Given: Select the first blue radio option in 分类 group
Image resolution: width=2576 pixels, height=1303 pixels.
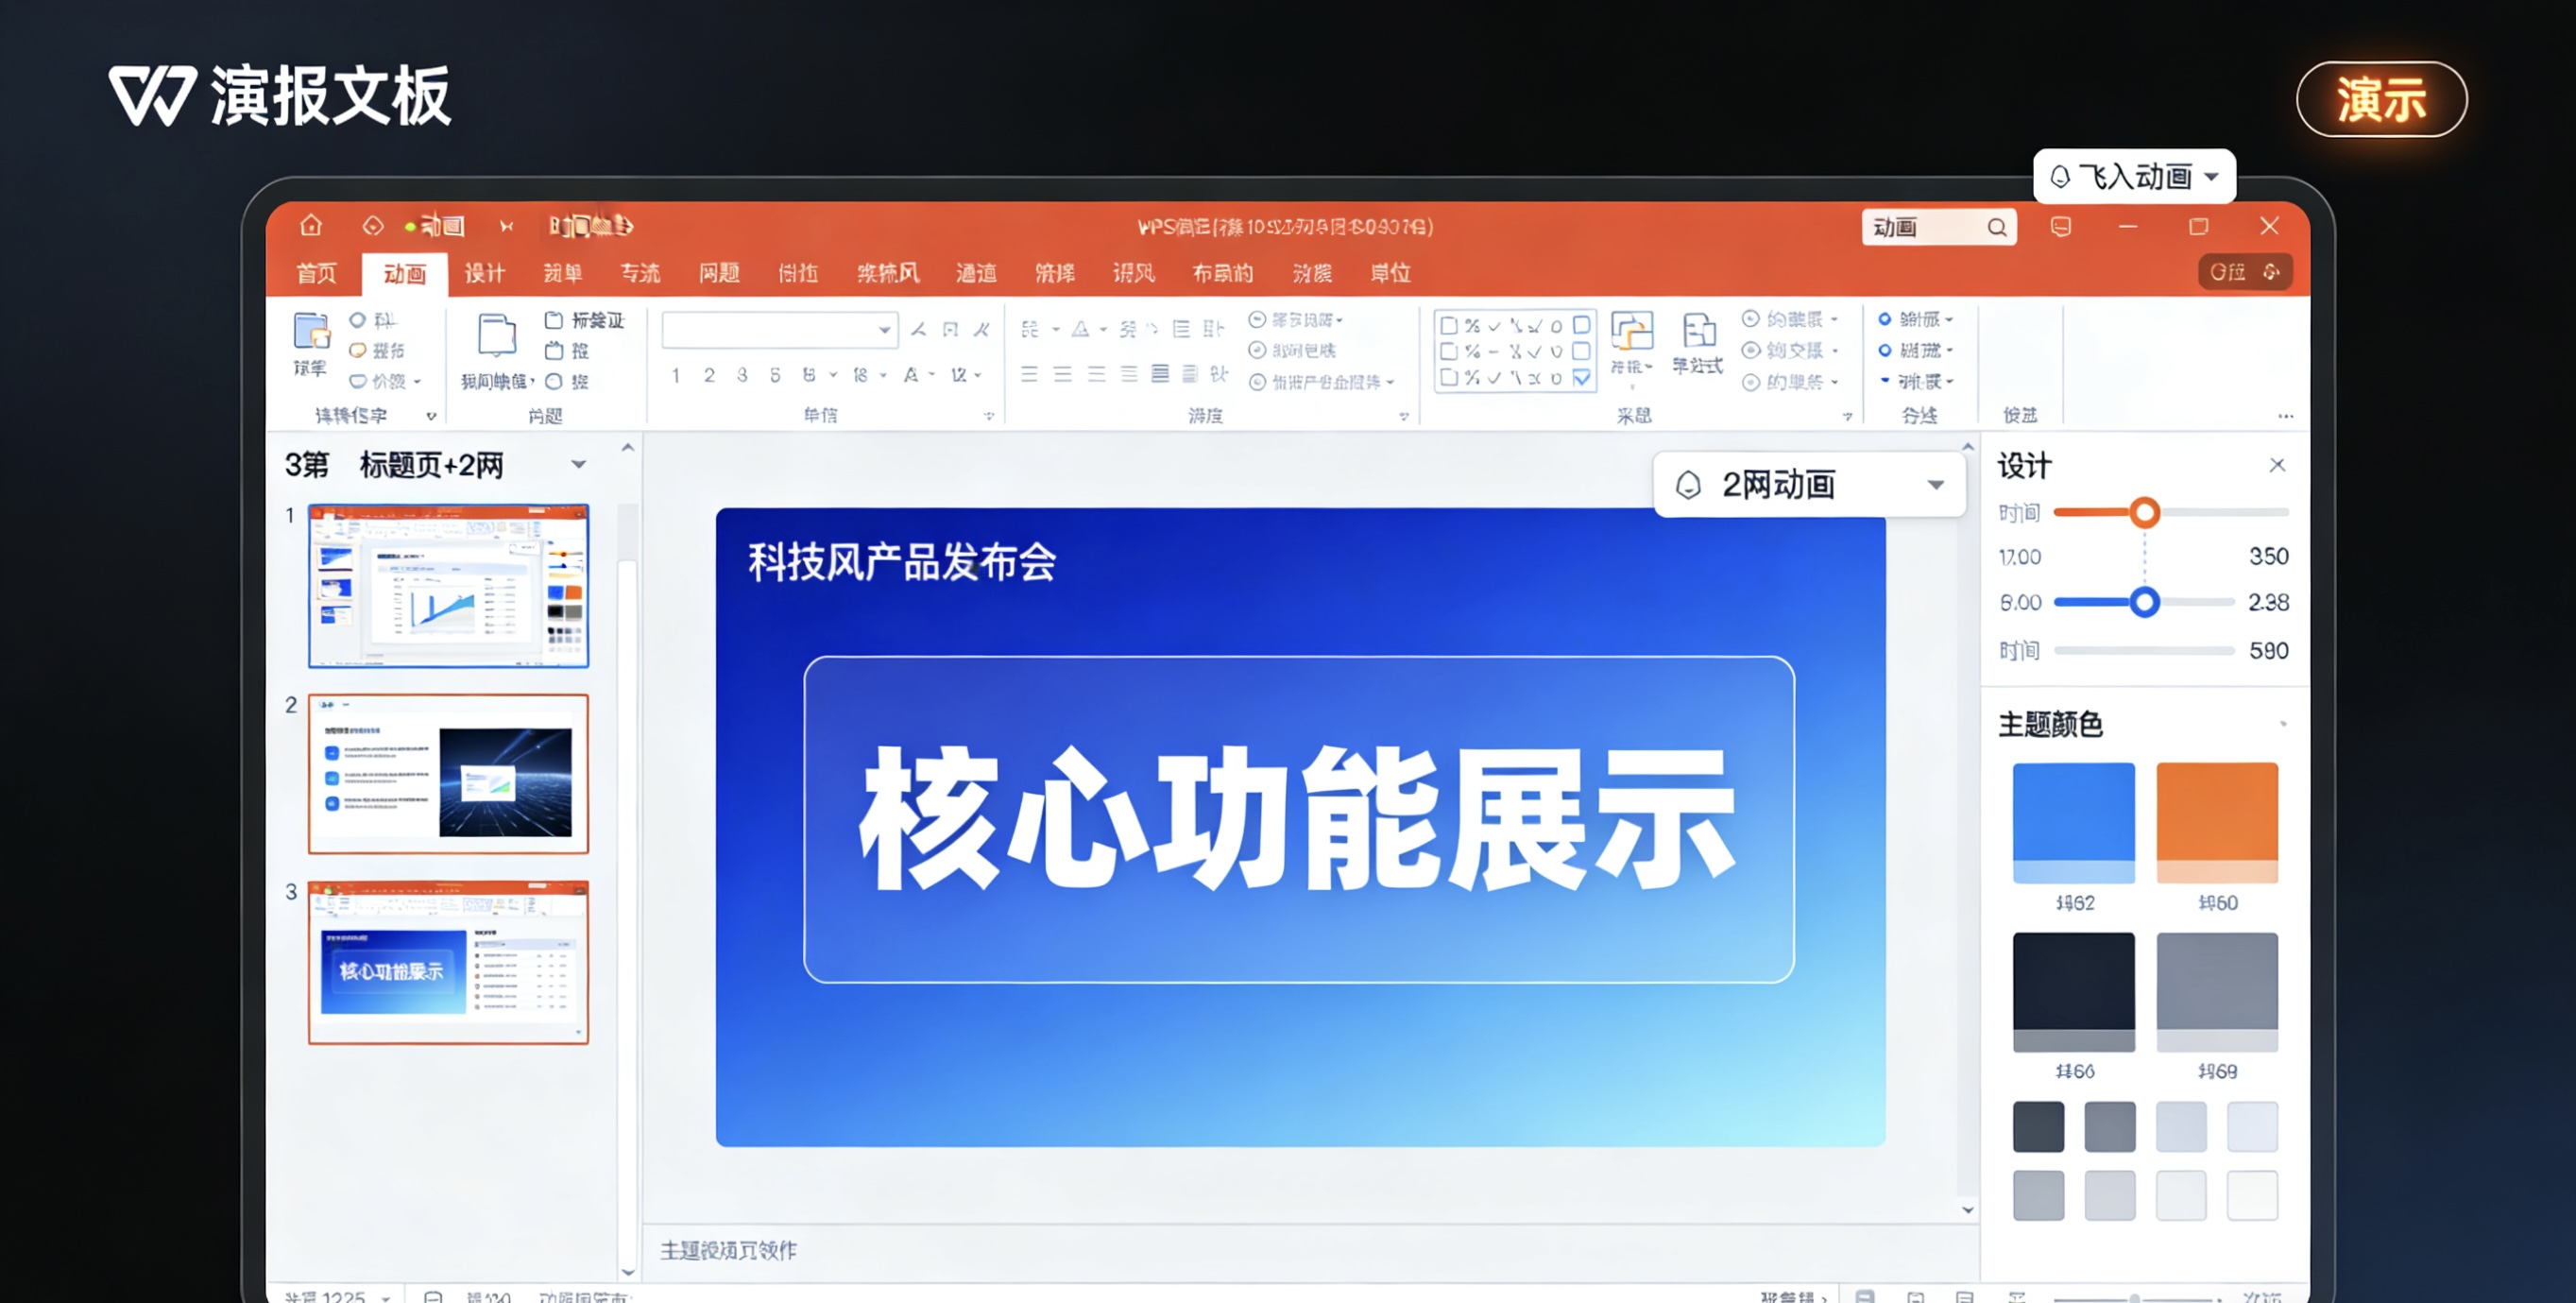Looking at the screenshot, I should (1886, 318).
